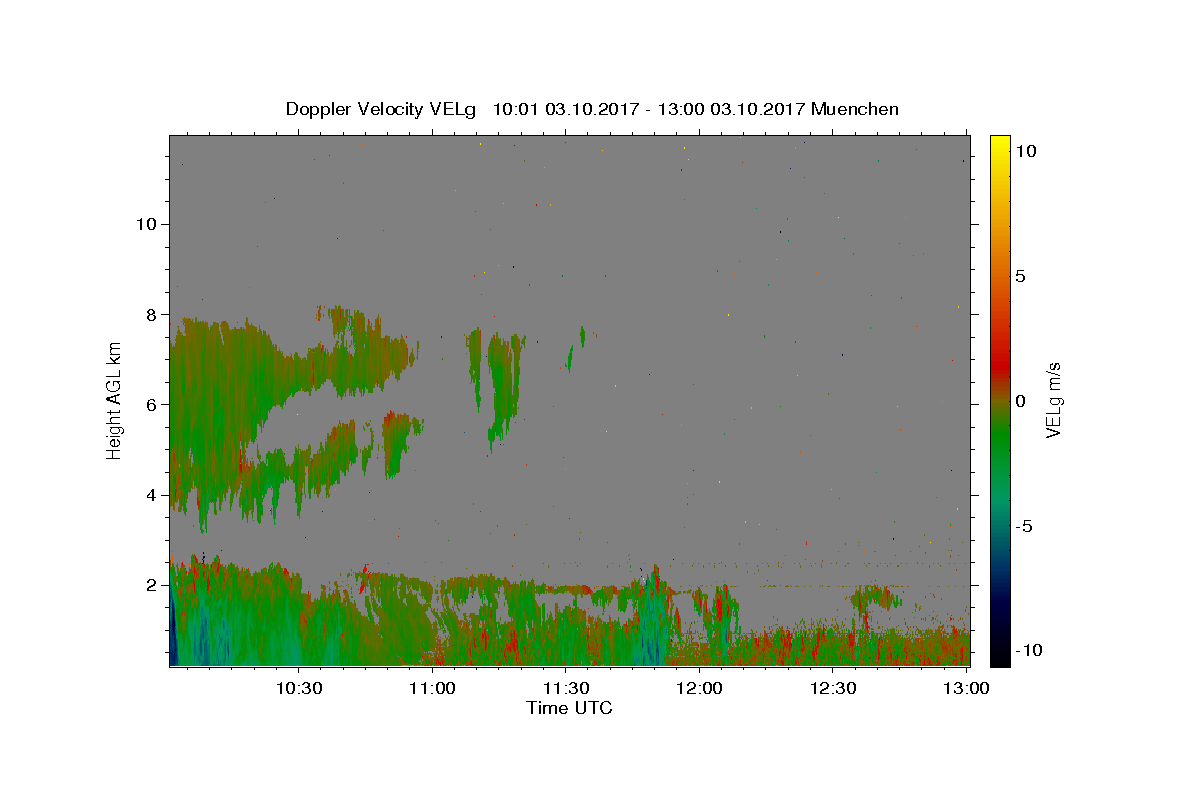Click the Time UTC axis title

(569, 708)
